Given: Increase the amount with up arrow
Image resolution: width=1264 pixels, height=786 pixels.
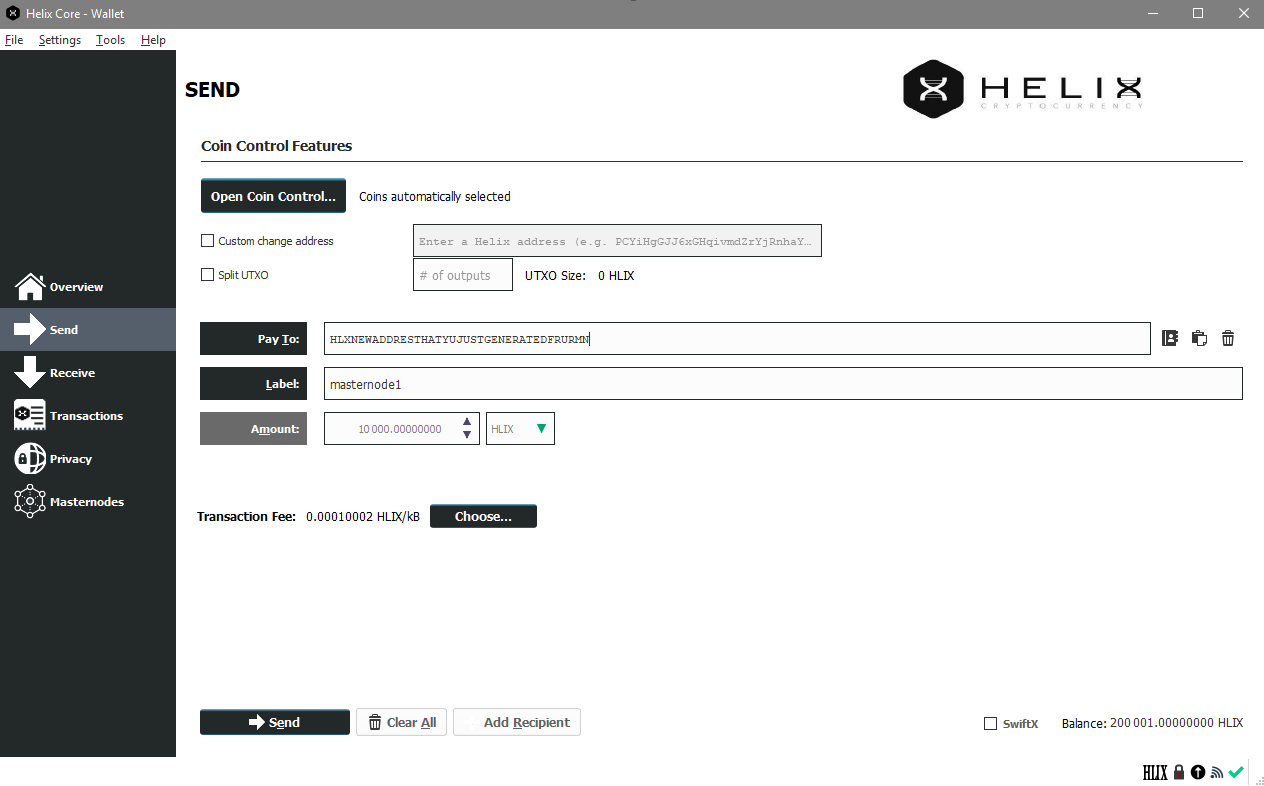Looking at the screenshot, I should [x=467, y=422].
